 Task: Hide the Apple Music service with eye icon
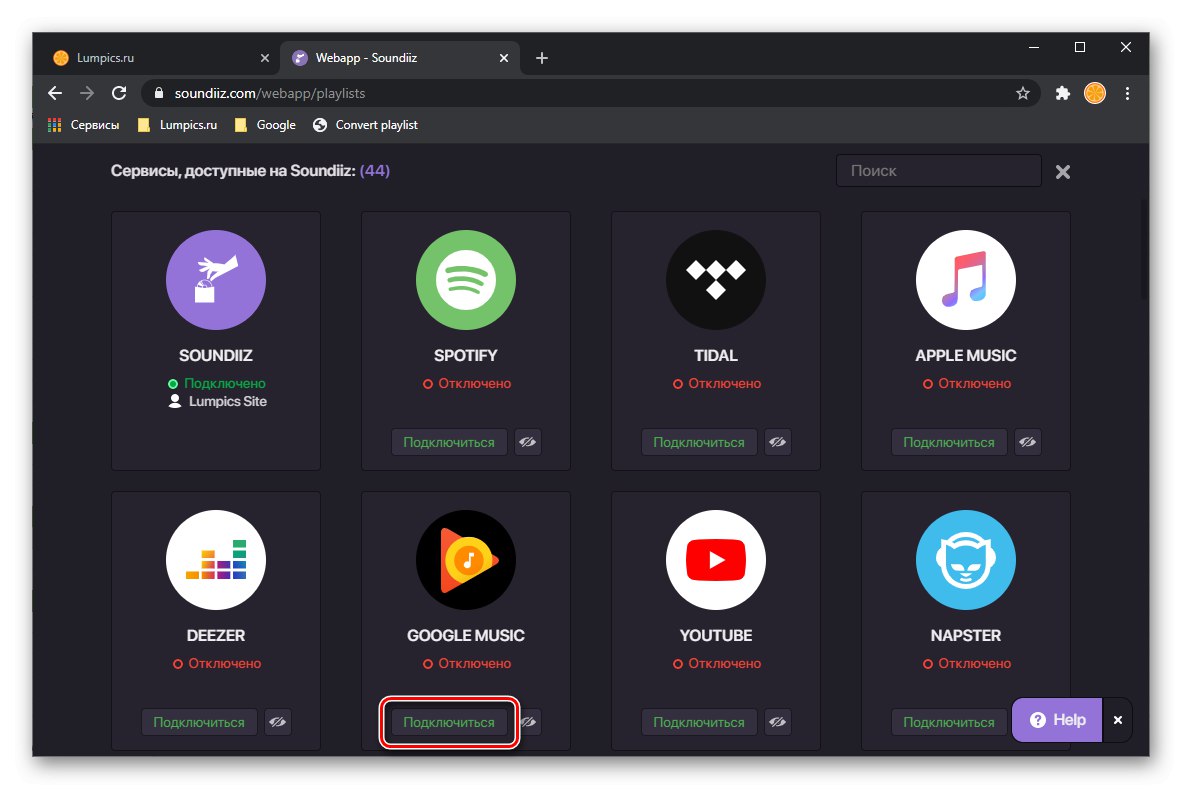click(x=1028, y=442)
